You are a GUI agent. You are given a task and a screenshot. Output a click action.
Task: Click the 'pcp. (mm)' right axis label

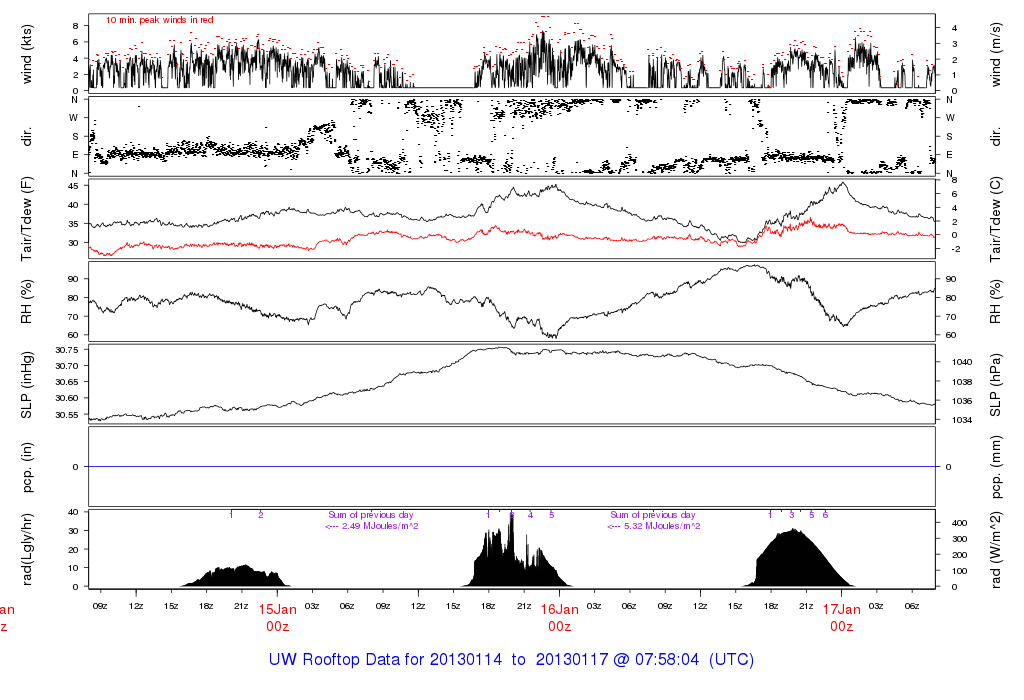click(997, 466)
